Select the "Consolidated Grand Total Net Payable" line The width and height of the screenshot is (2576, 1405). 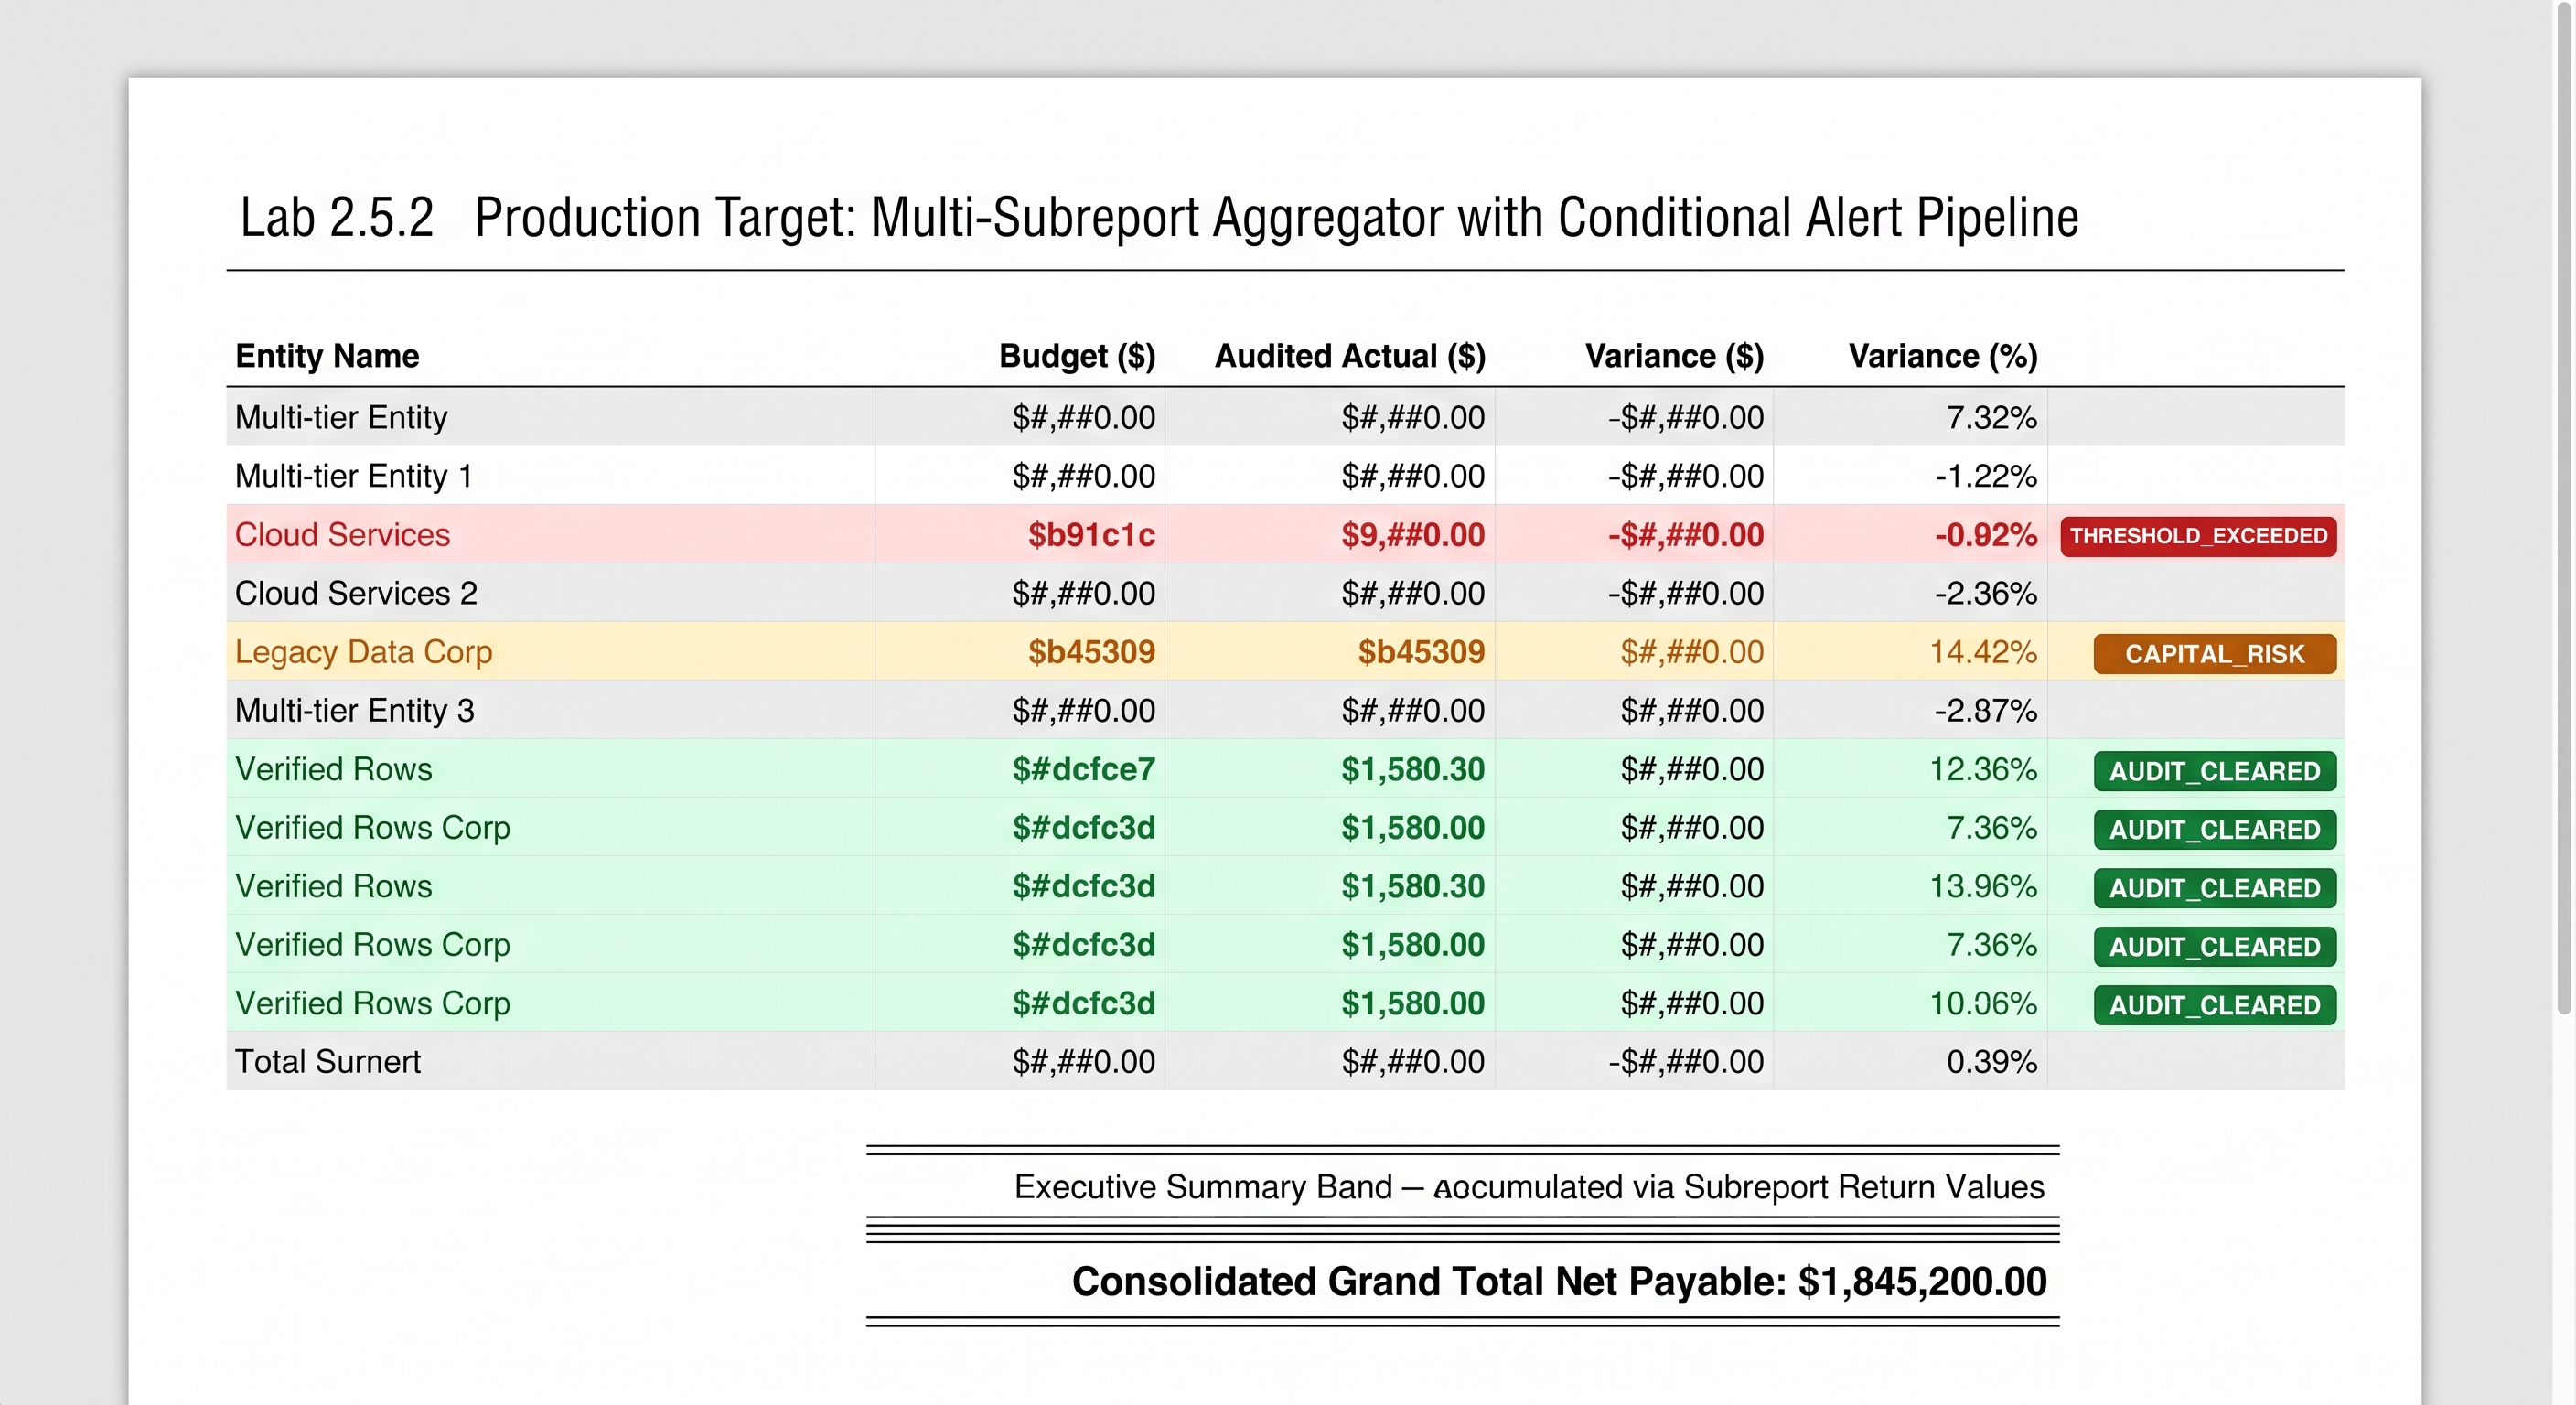click(1559, 1281)
